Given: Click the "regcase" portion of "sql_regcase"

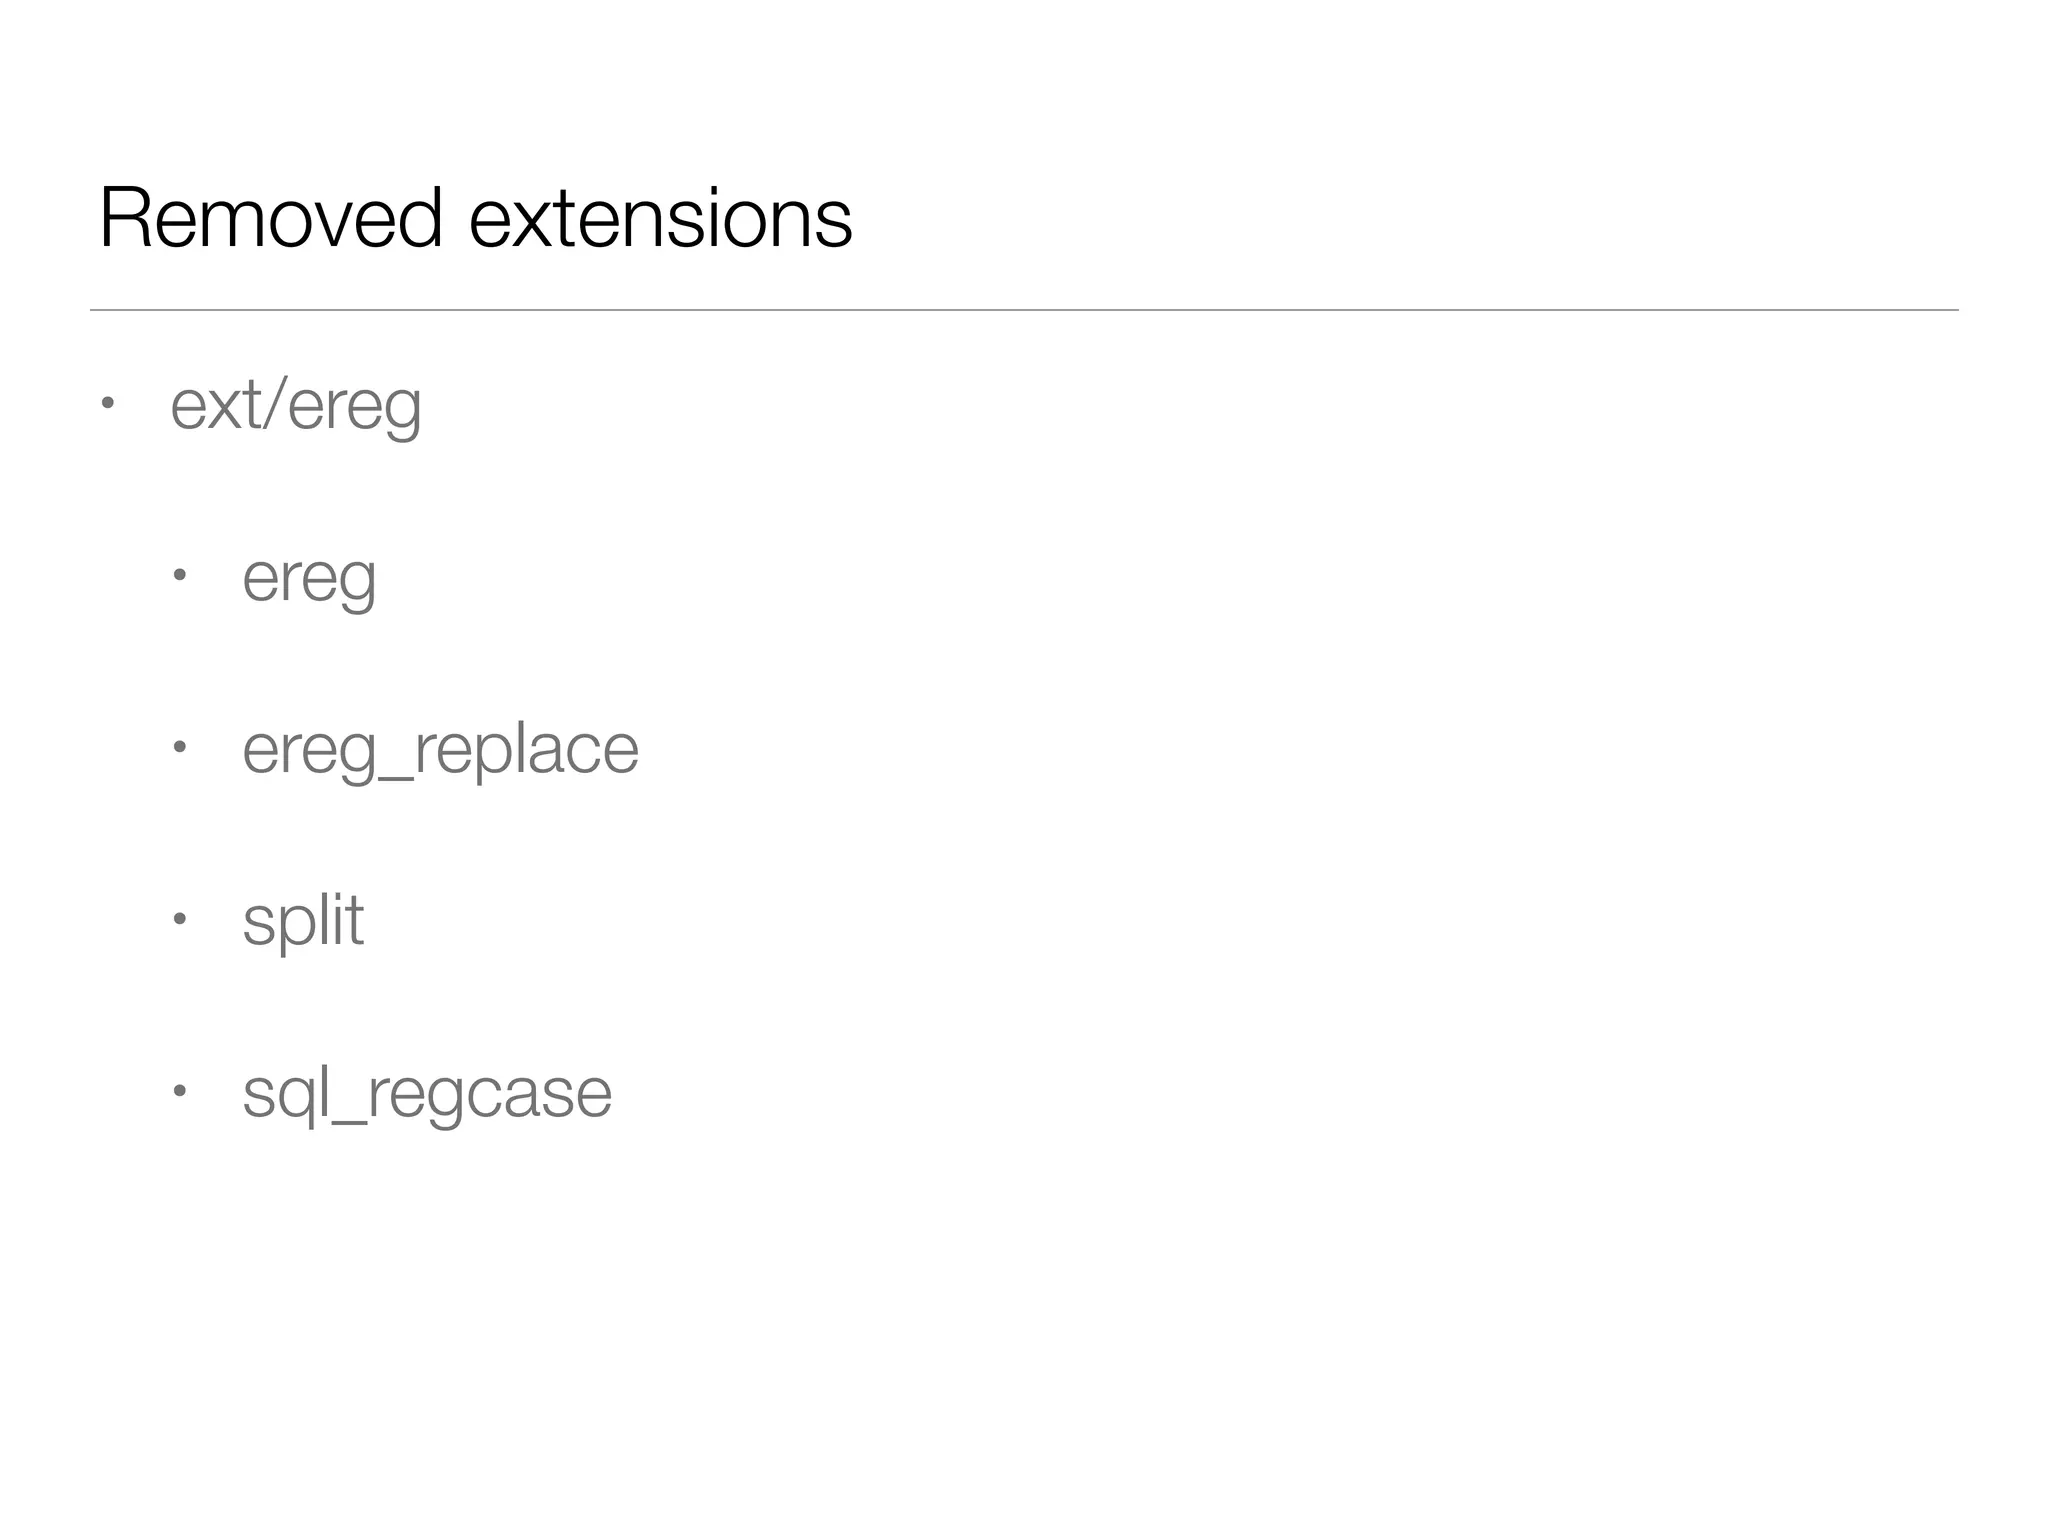Looking at the screenshot, I should pos(490,1093).
